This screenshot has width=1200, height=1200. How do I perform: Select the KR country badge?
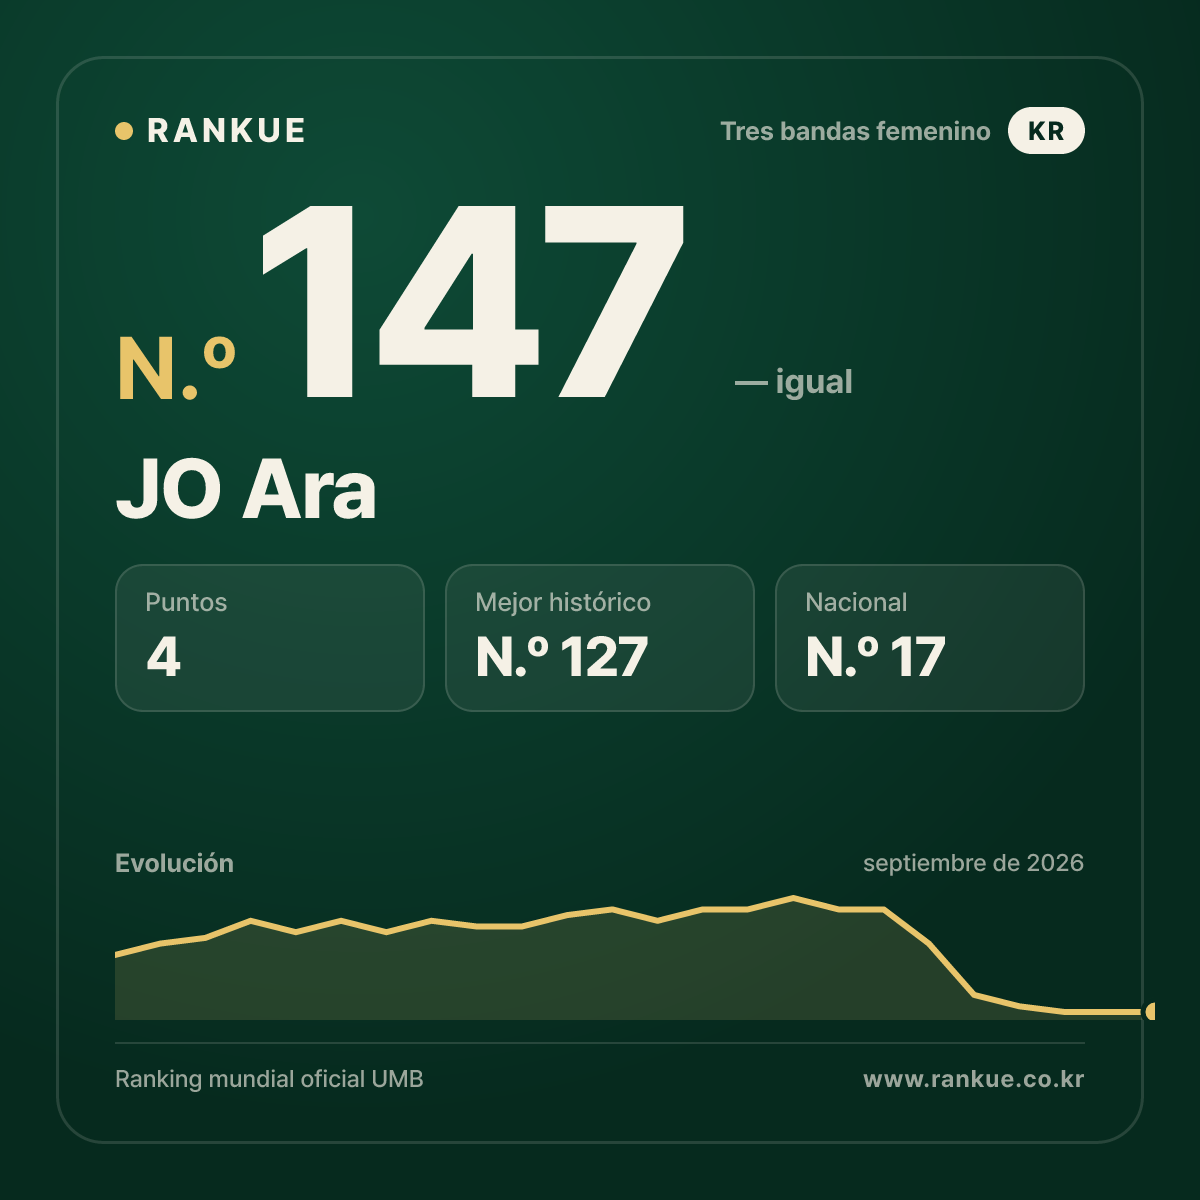1046,131
